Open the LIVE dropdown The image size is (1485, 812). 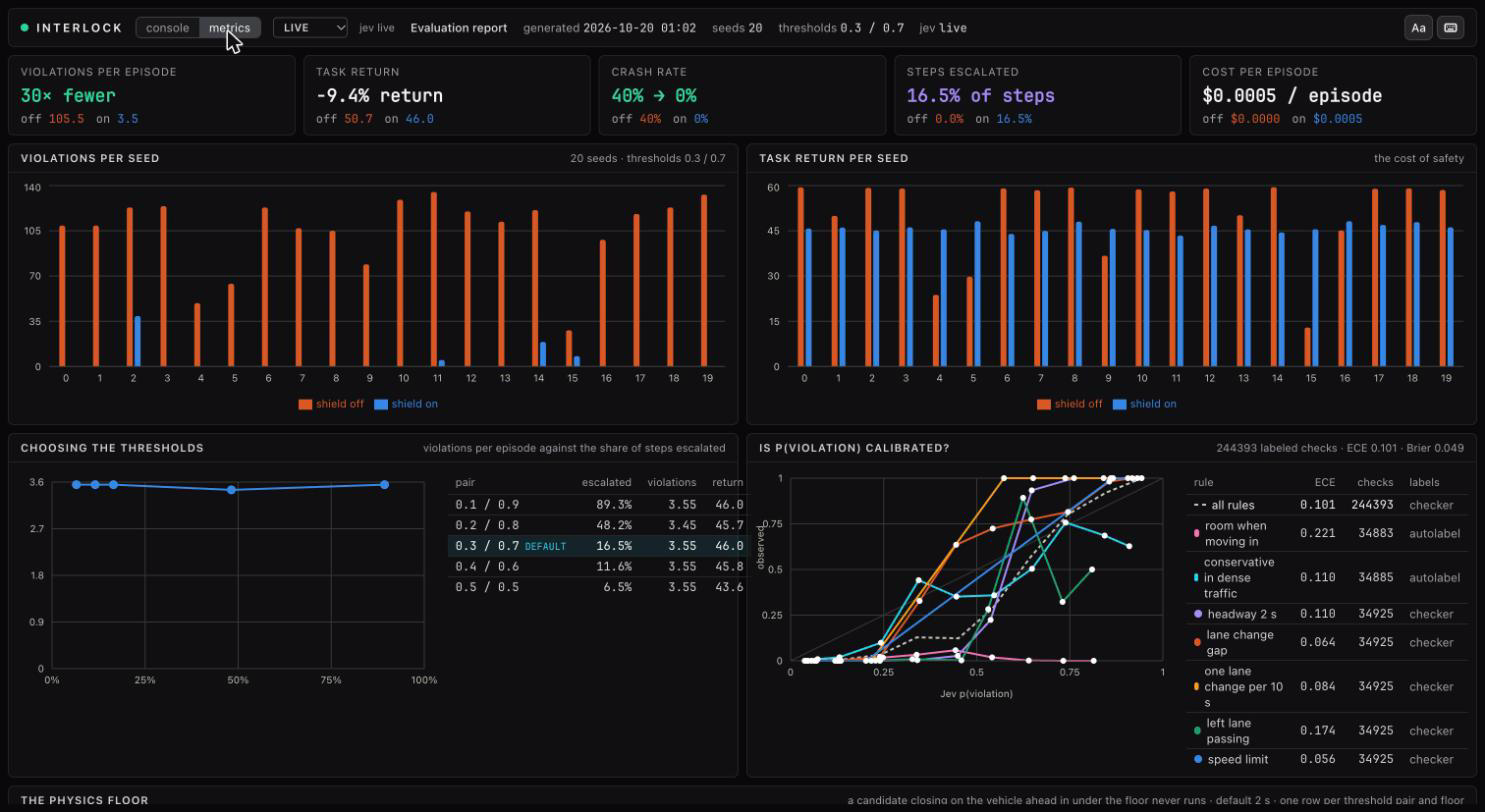click(x=310, y=28)
